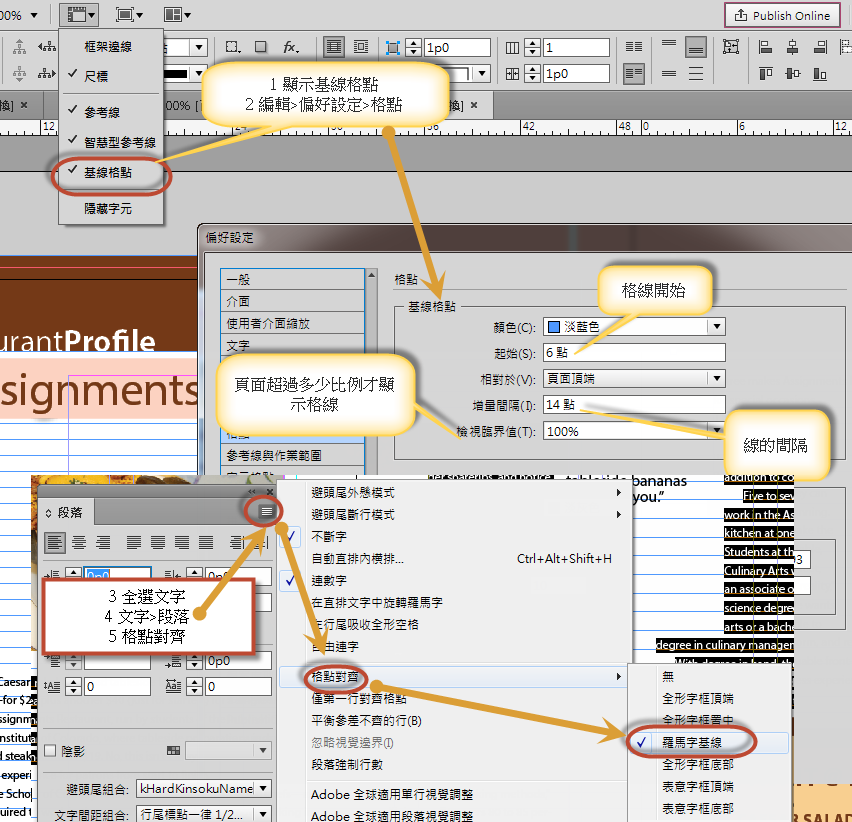852x822 pixels.
Task: Open the Screen Mode button in top bar
Action: 128,15
